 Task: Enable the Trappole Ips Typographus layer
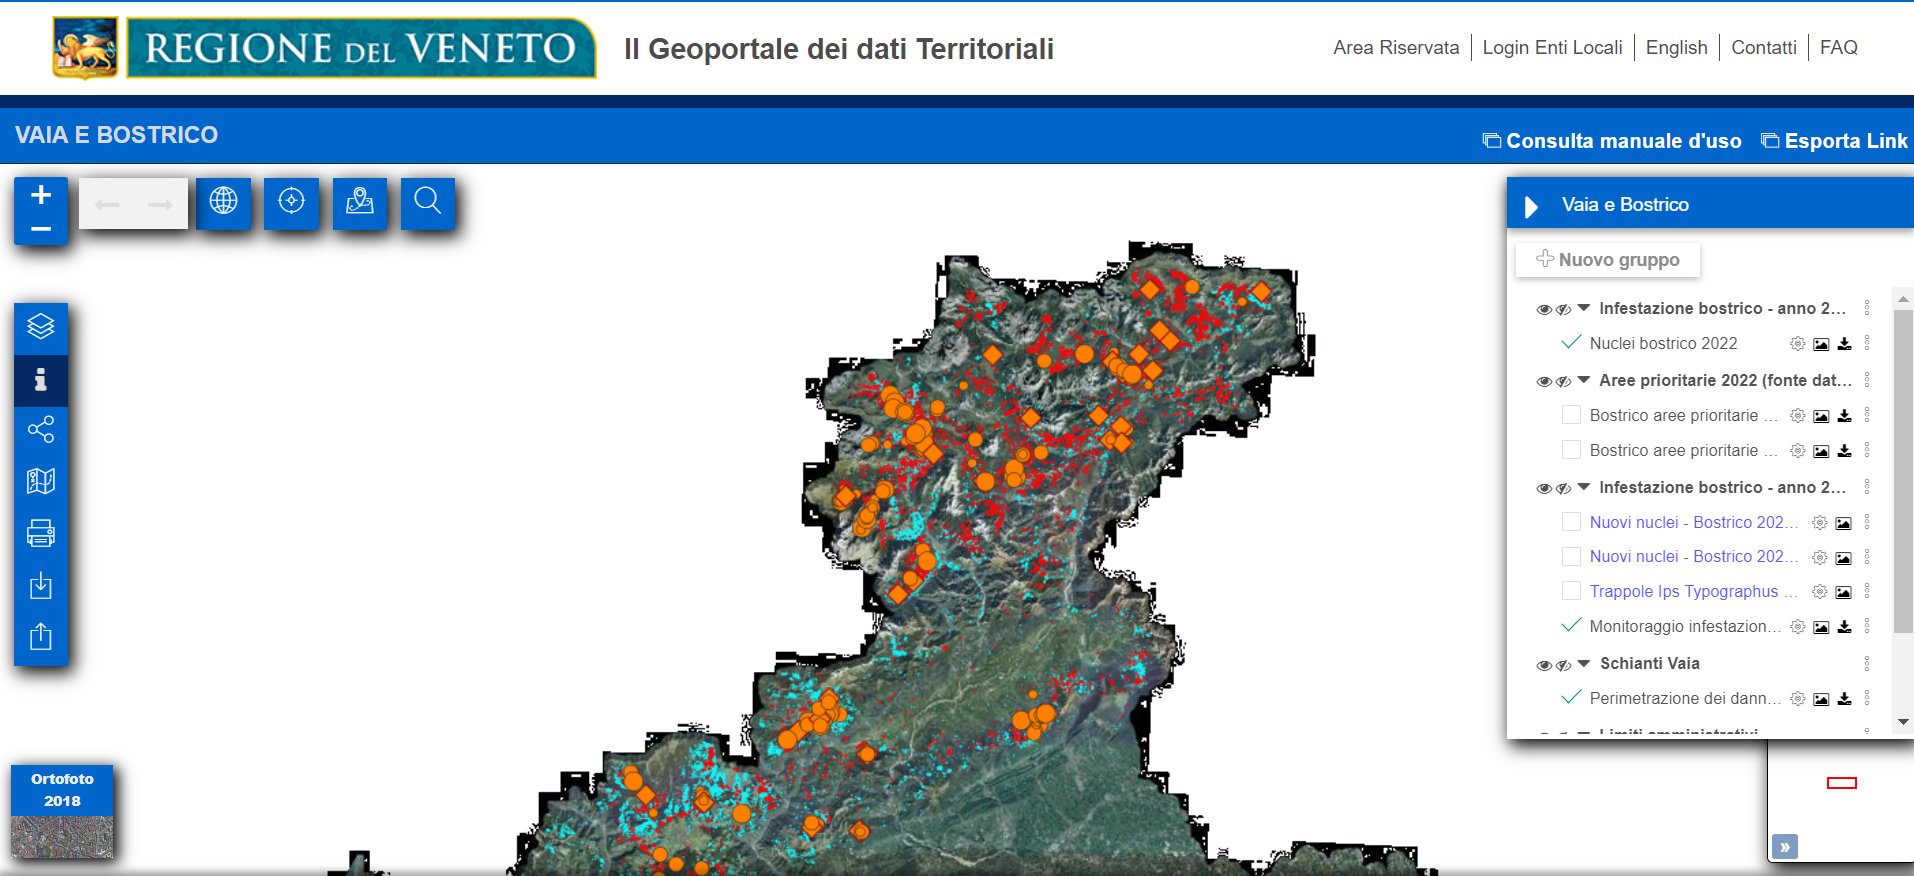[x=1571, y=591]
